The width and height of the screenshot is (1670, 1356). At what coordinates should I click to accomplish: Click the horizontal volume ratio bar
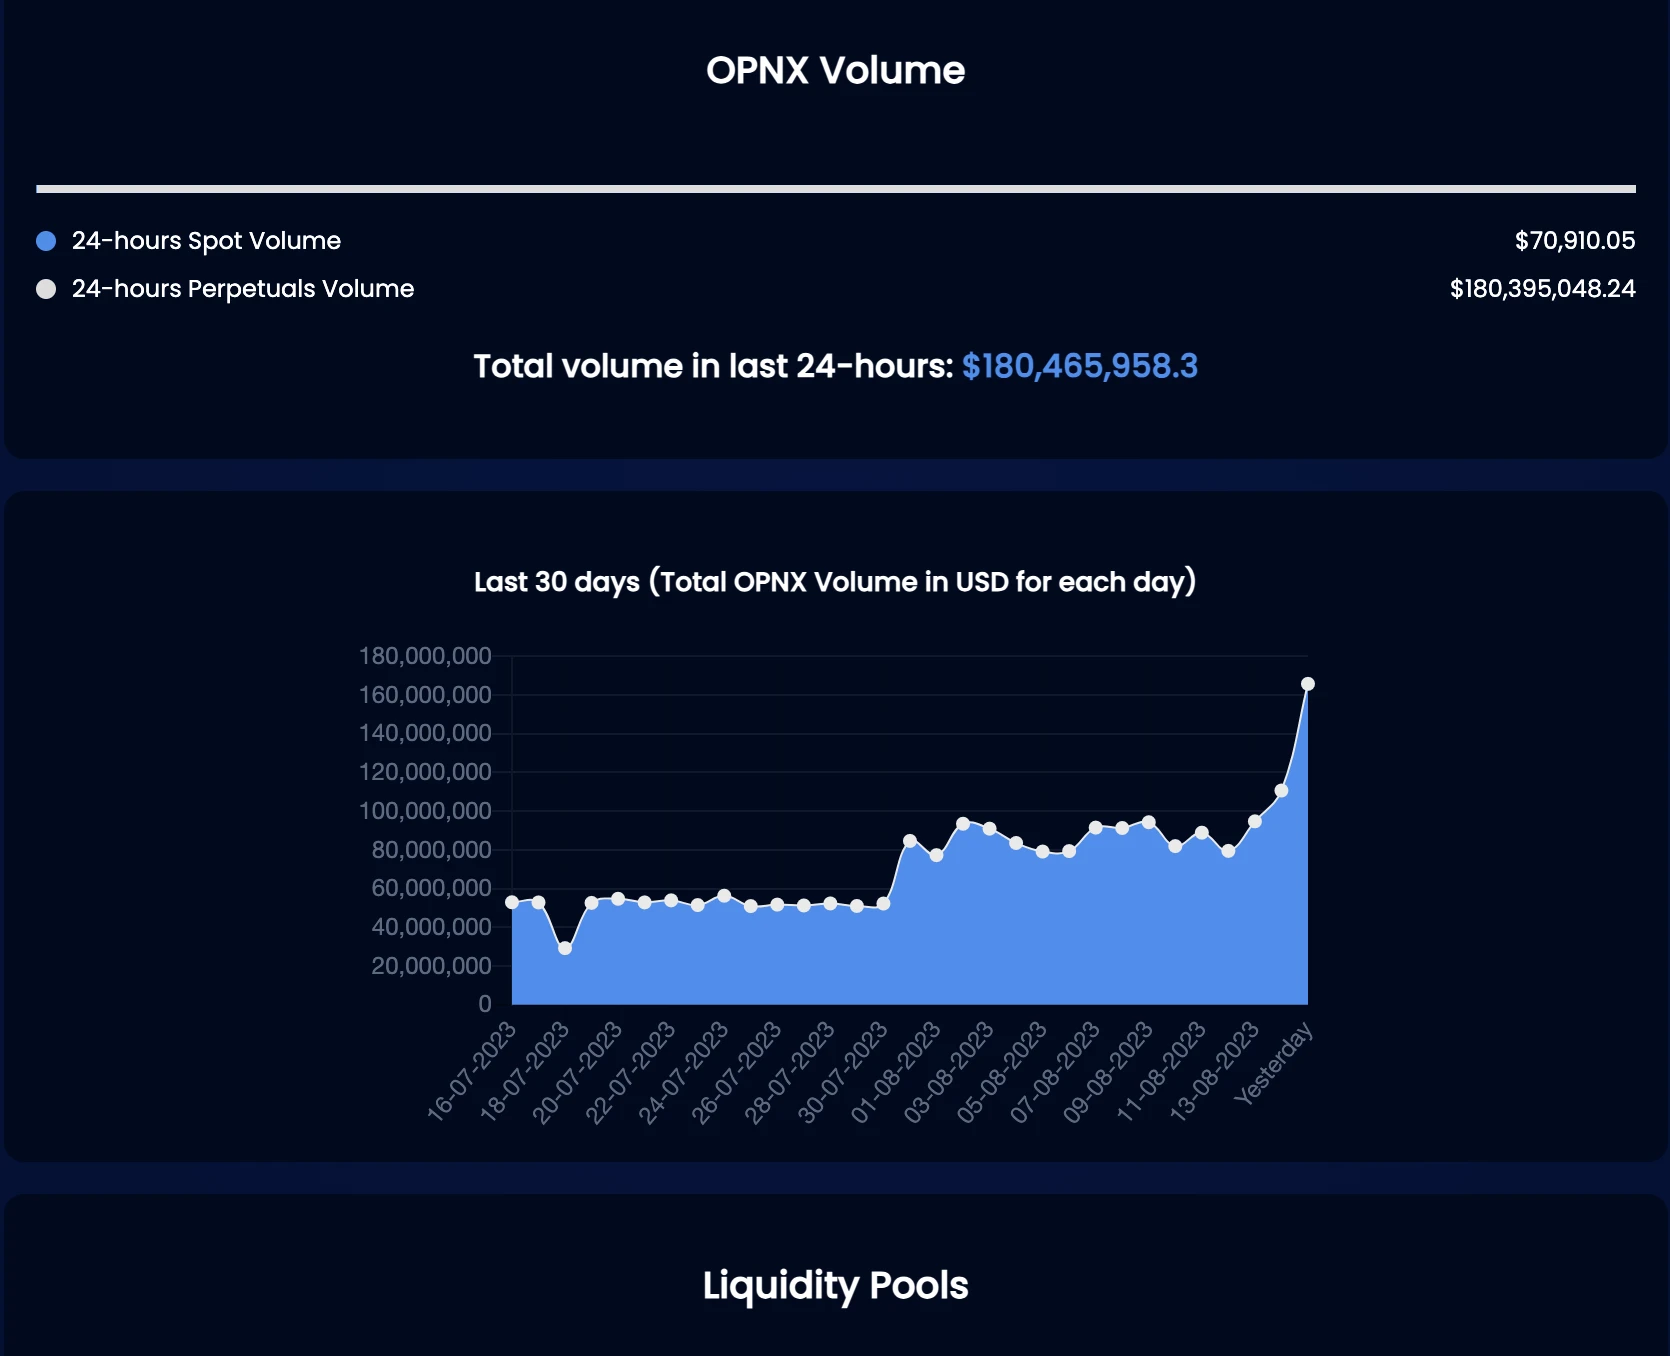pyautogui.click(x=835, y=189)
